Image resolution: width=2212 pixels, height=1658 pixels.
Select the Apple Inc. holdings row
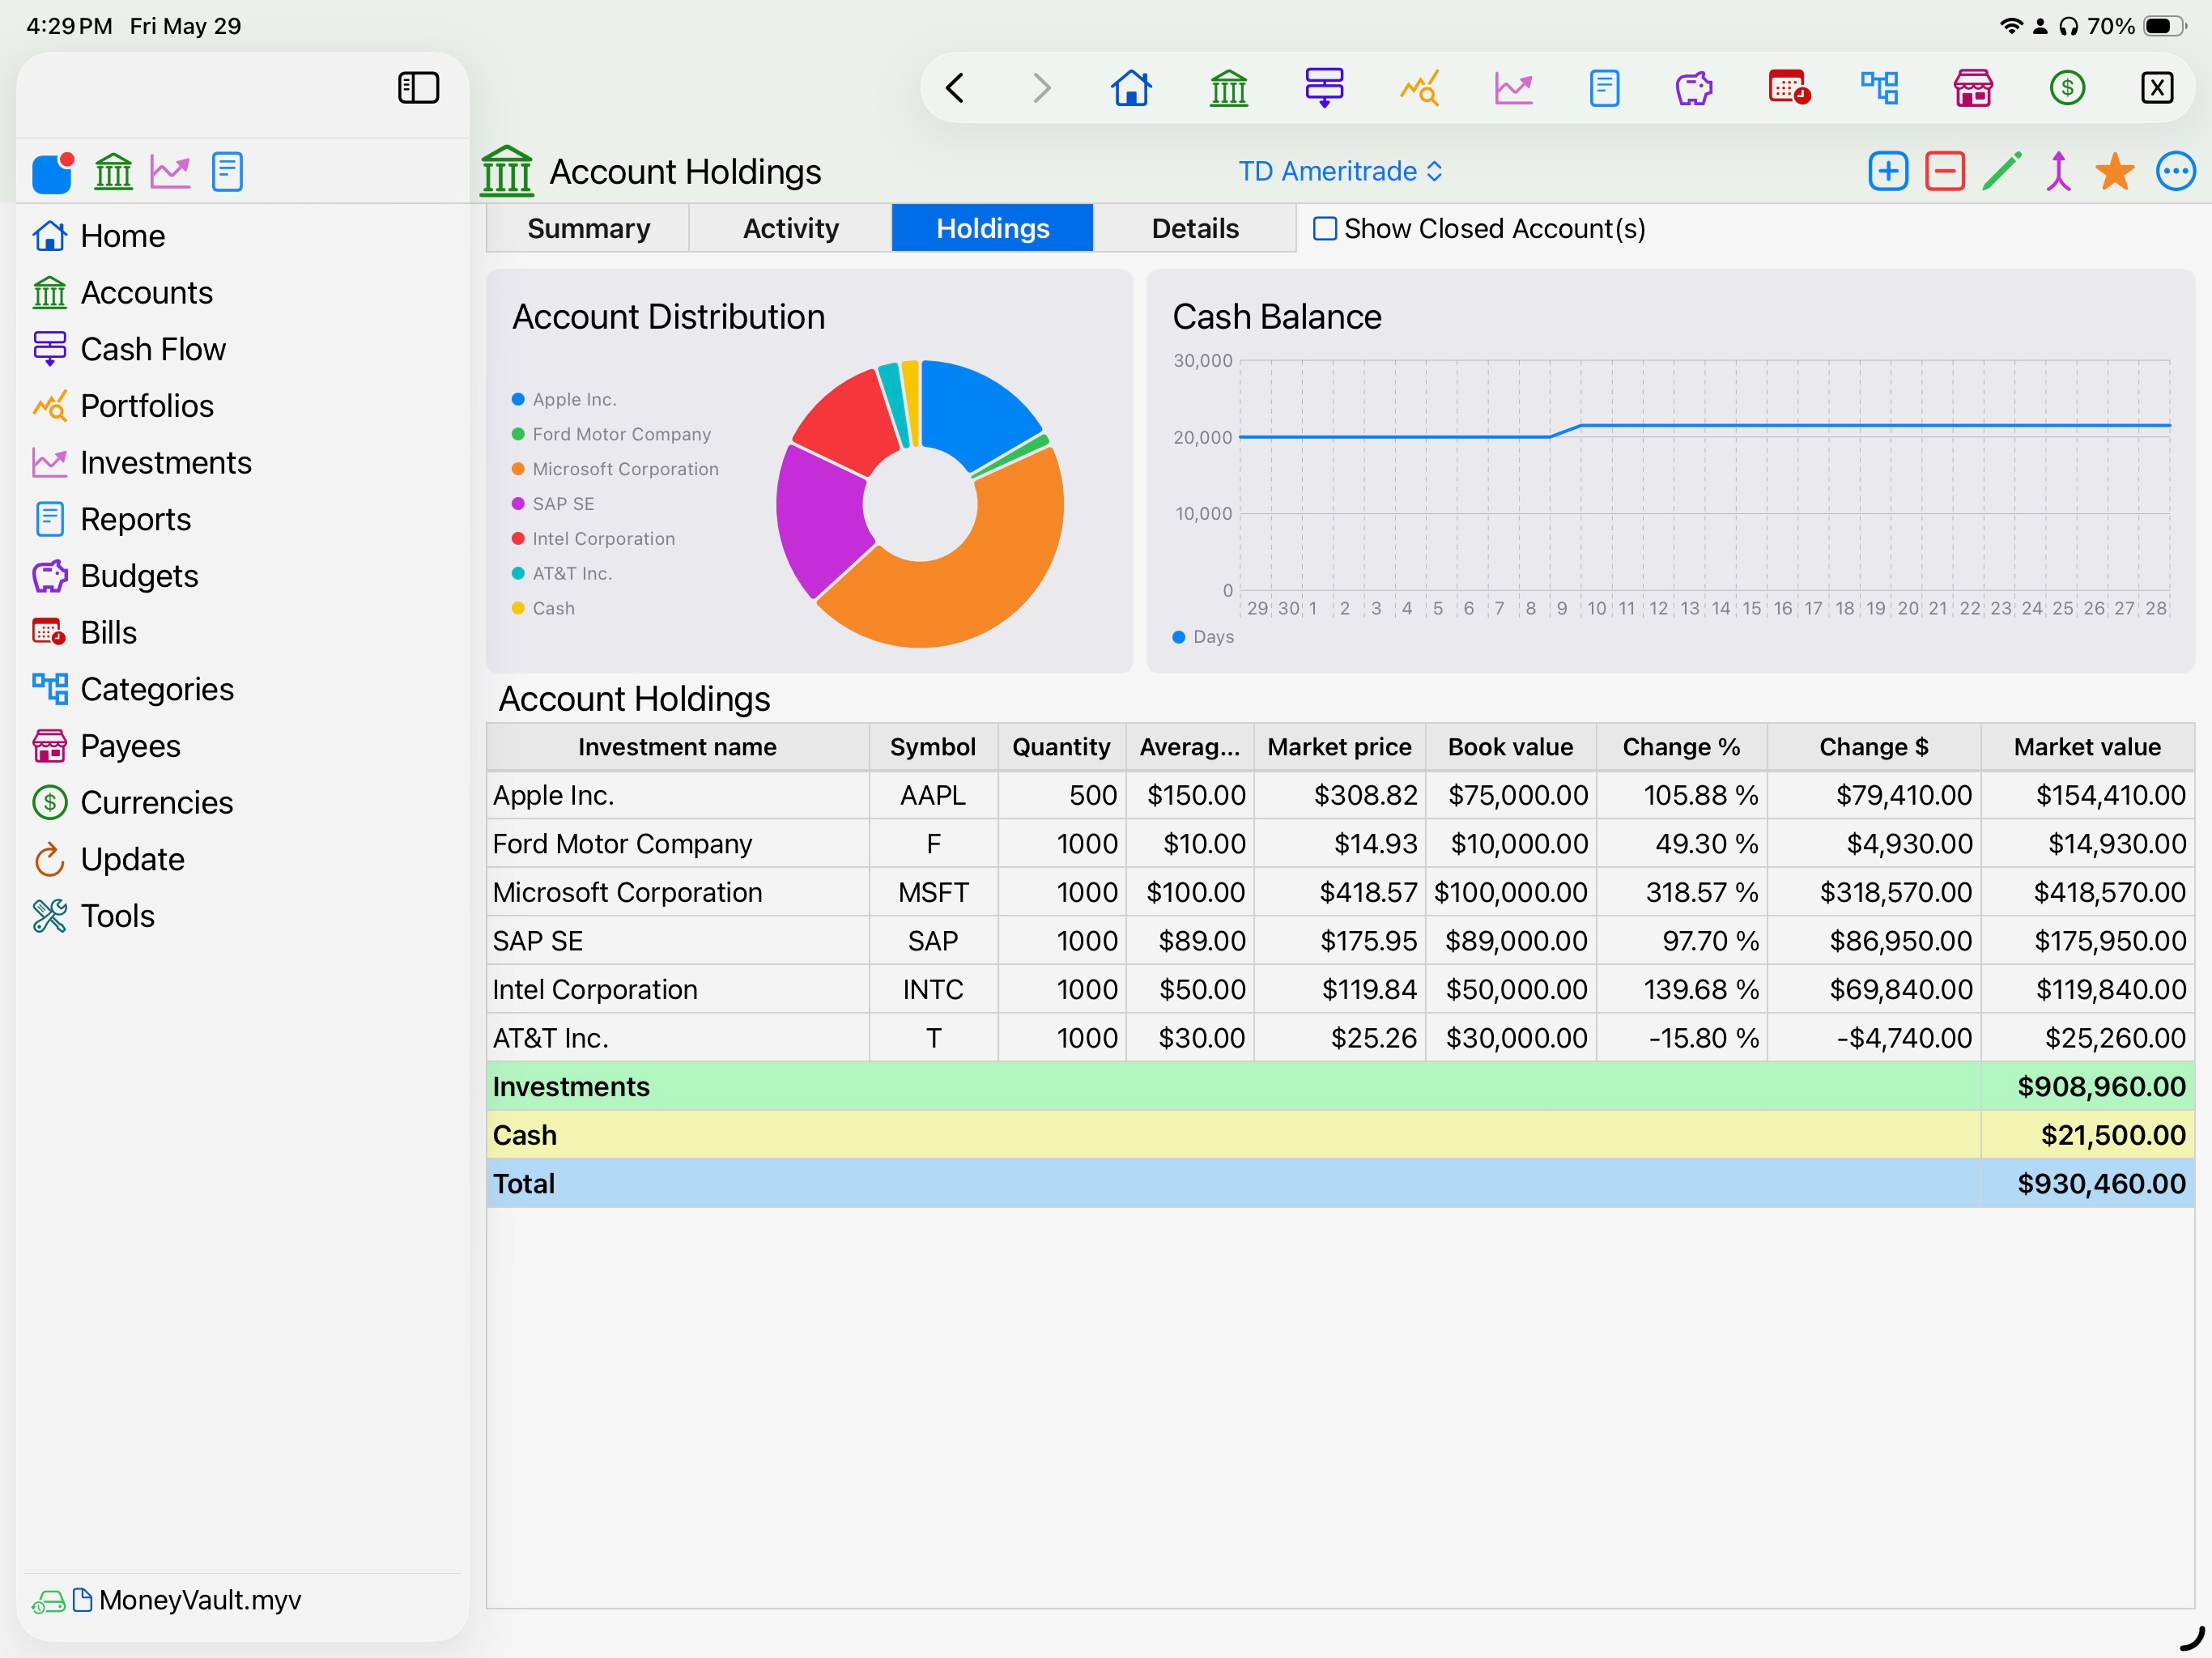(1340, 796)
